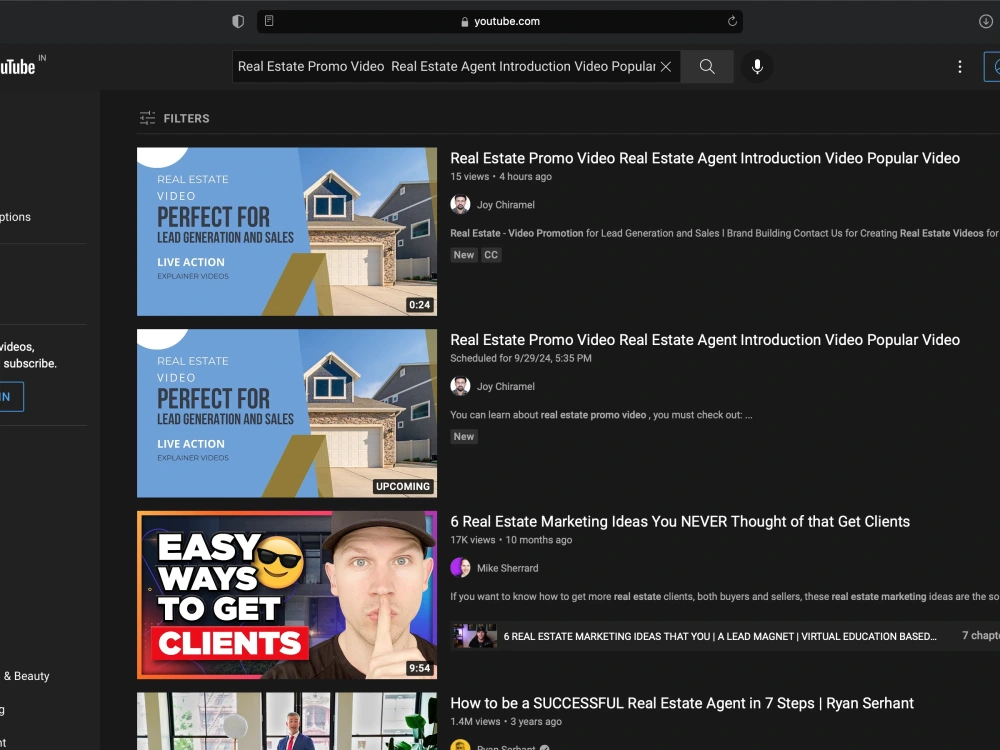Open the three-dot settings menu

pyautogui.click(x=959, y=66)
